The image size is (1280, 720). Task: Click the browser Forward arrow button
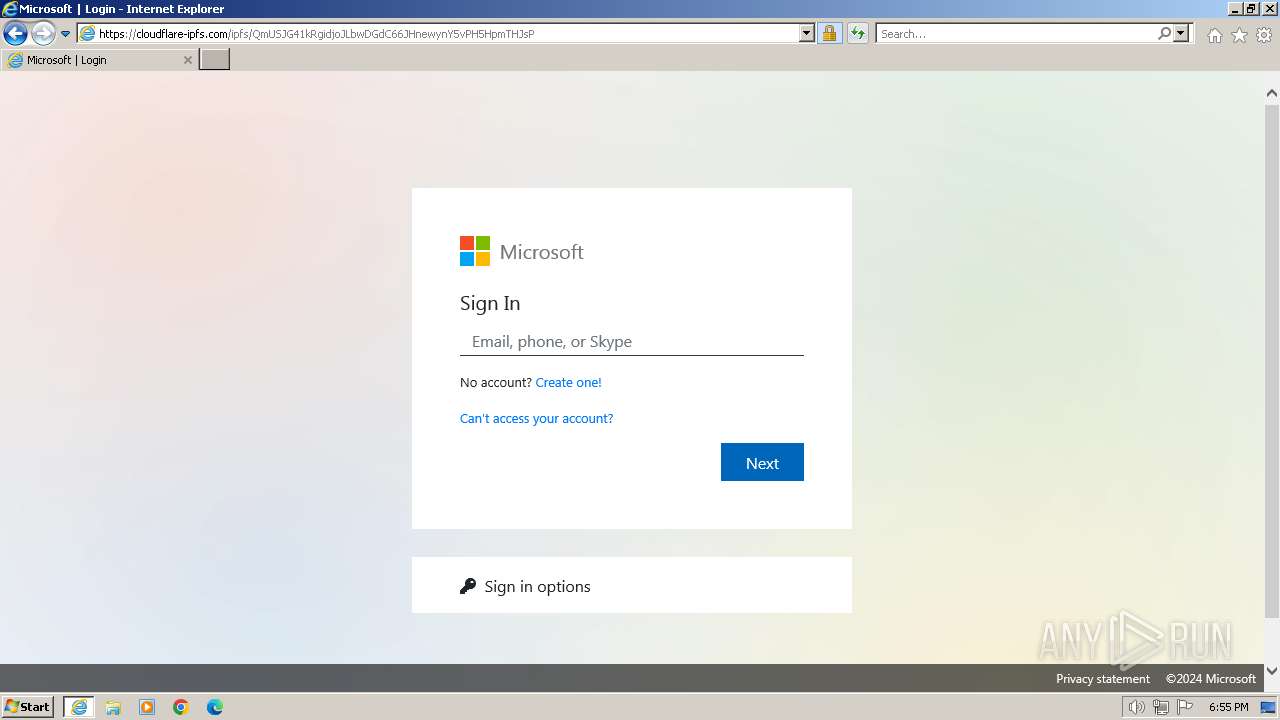43,34
